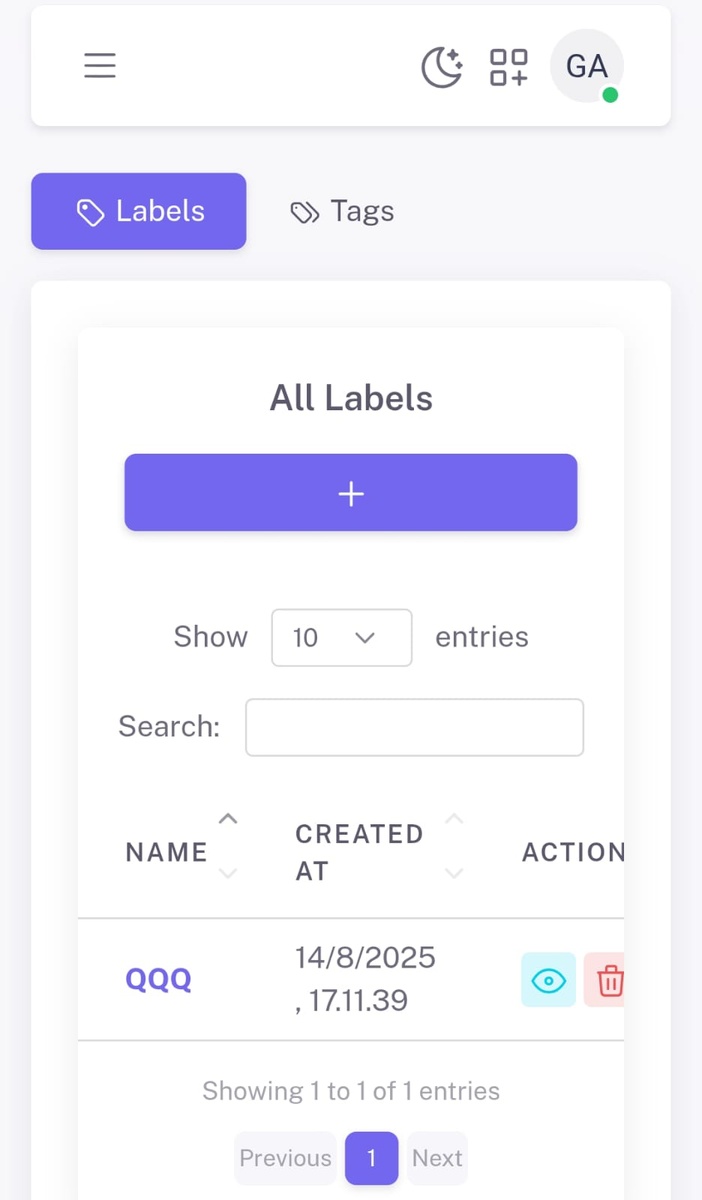702x1200 pixels.
Task: Toggle dark mode moon icon
Action: 441,67
